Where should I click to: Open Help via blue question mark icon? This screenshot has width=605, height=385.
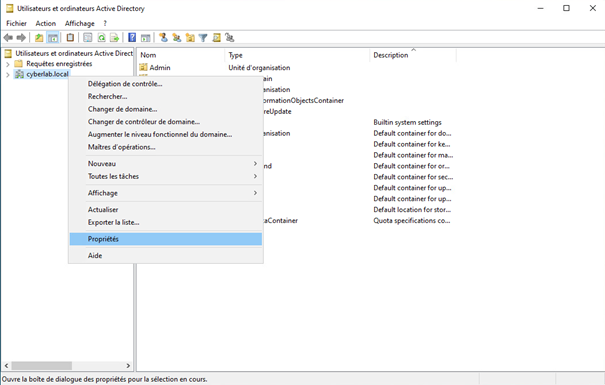[x=132, y=38]
